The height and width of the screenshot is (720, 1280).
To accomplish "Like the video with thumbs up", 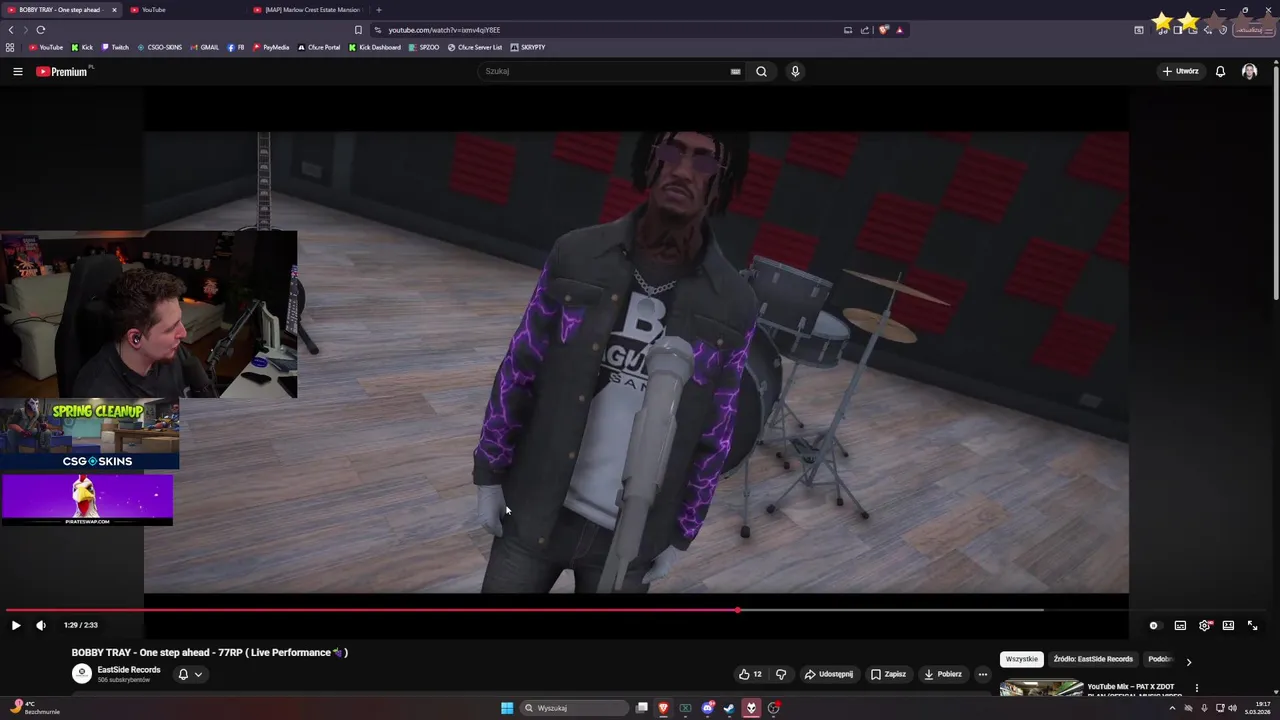I will [750, 674].
